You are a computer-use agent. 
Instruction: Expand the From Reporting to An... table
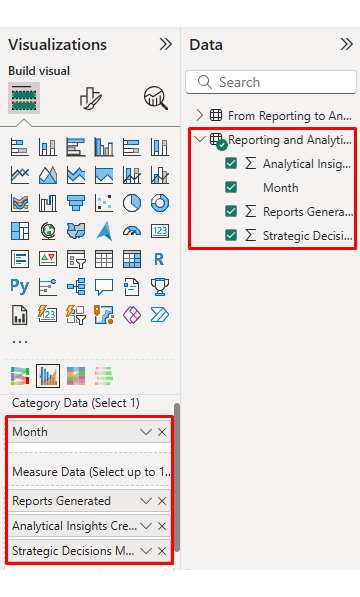pos(200,115)
